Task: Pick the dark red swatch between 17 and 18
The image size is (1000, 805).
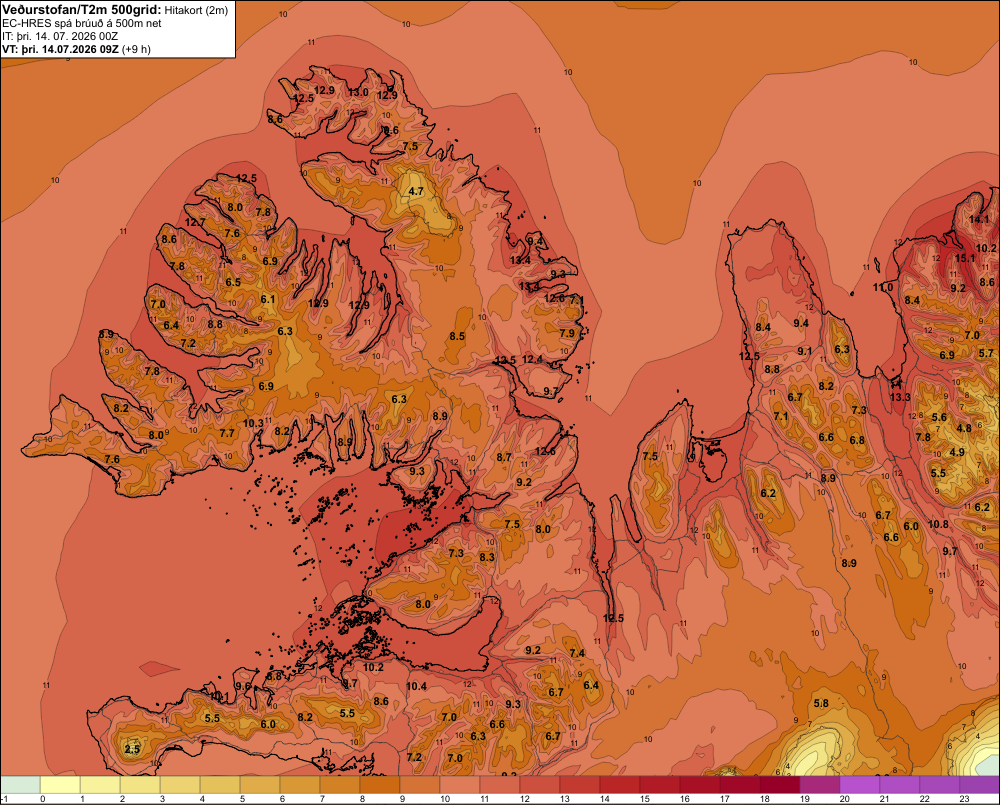Action: pos(740,785)
